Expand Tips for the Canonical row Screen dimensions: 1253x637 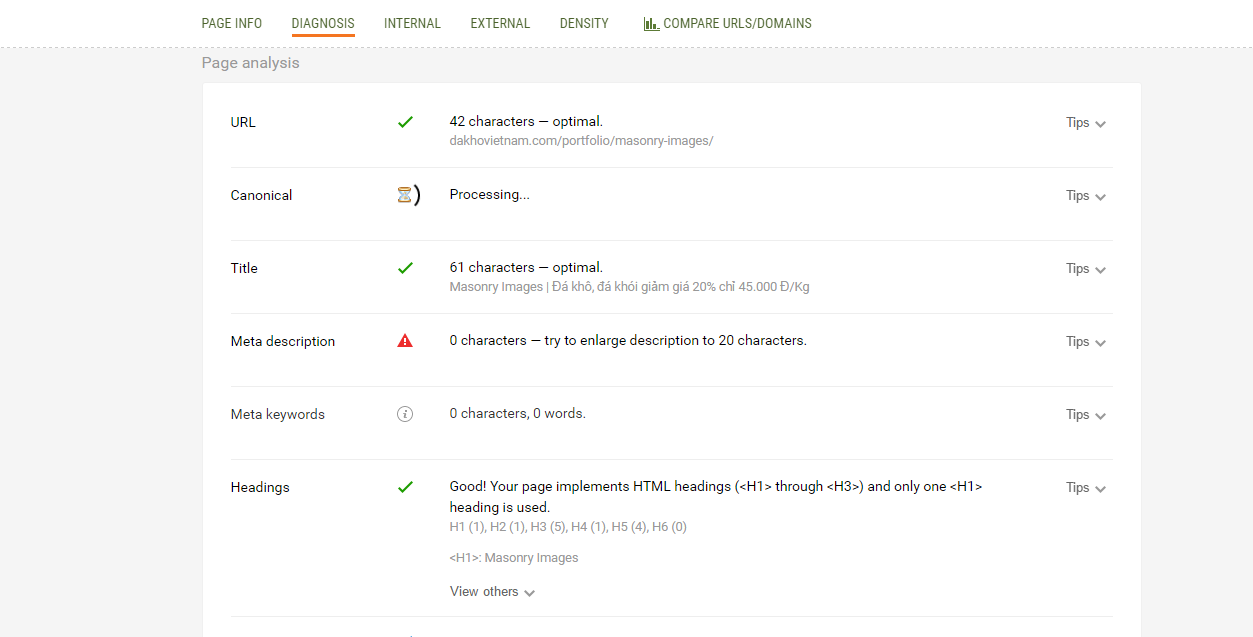[x=1085, y=196]
